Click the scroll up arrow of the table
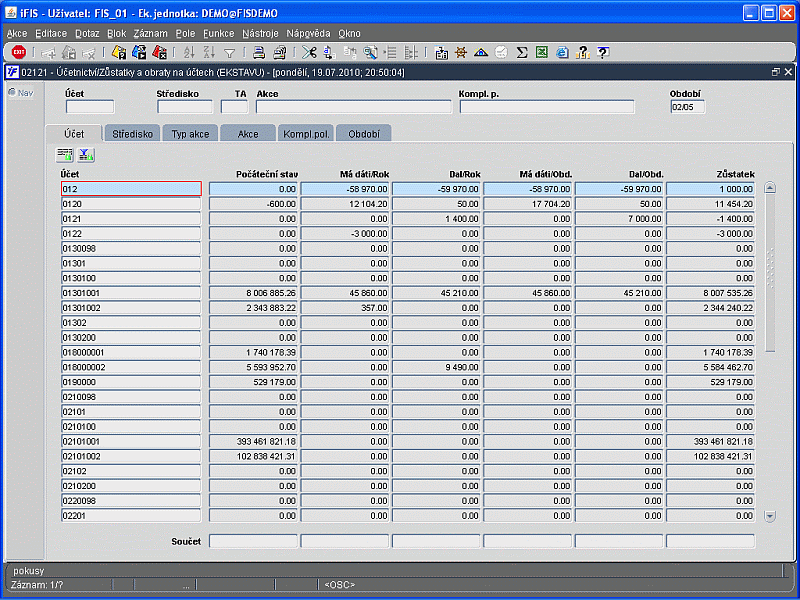The height and width of the screenshot is (600, 800). click(x=770, y=188)
